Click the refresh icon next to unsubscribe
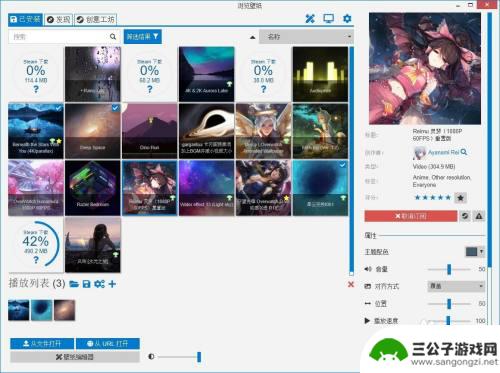The image size is (500, 373). click(465, 216)
